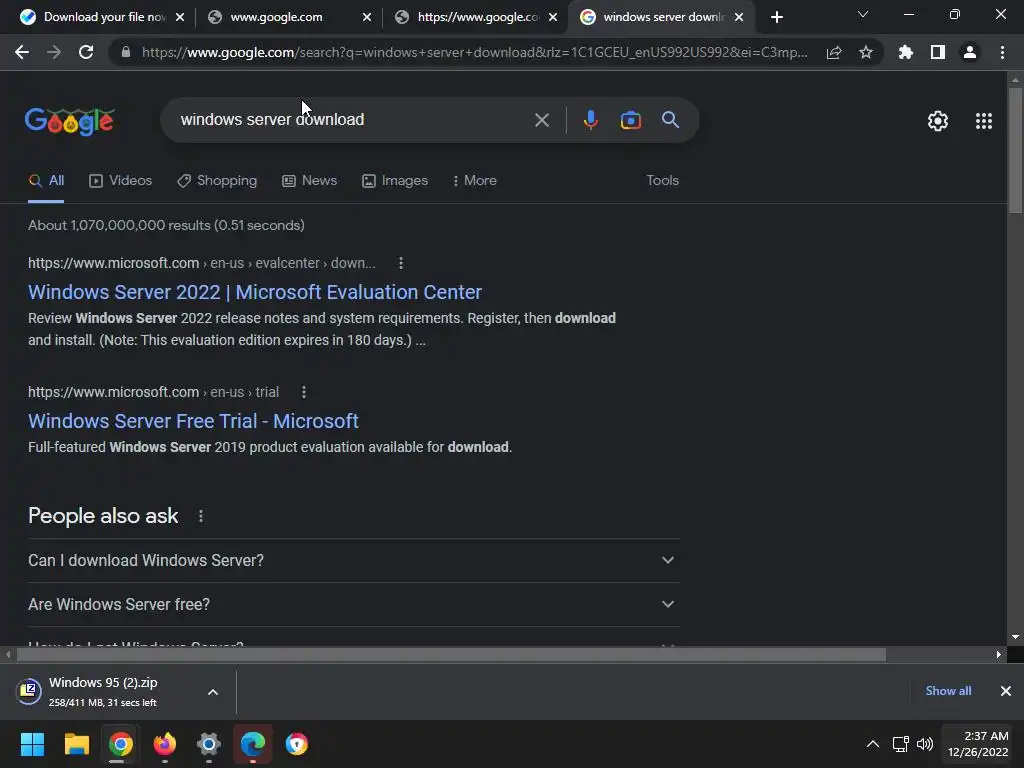The image size is (1024, 768).
Task: Close the downloads bar
Action: [x=1006, y=691]
